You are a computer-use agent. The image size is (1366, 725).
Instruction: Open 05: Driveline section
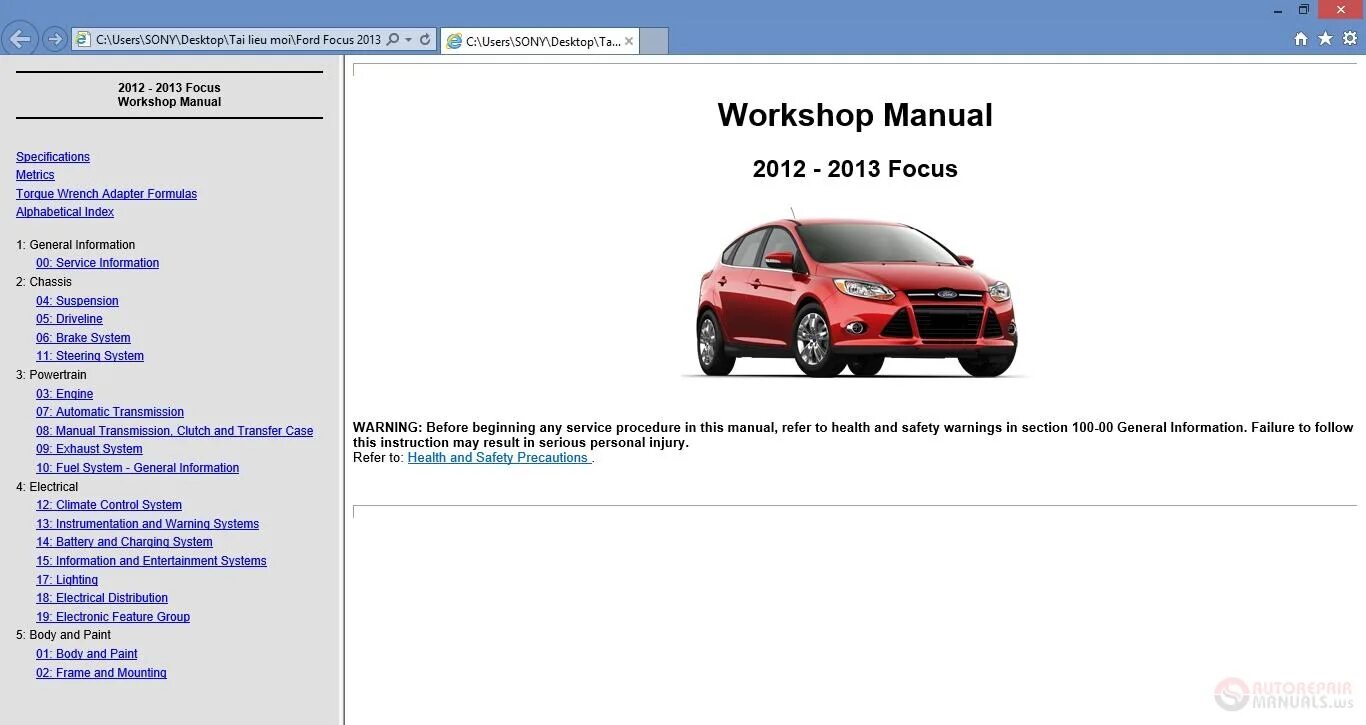tap(69, 319)
